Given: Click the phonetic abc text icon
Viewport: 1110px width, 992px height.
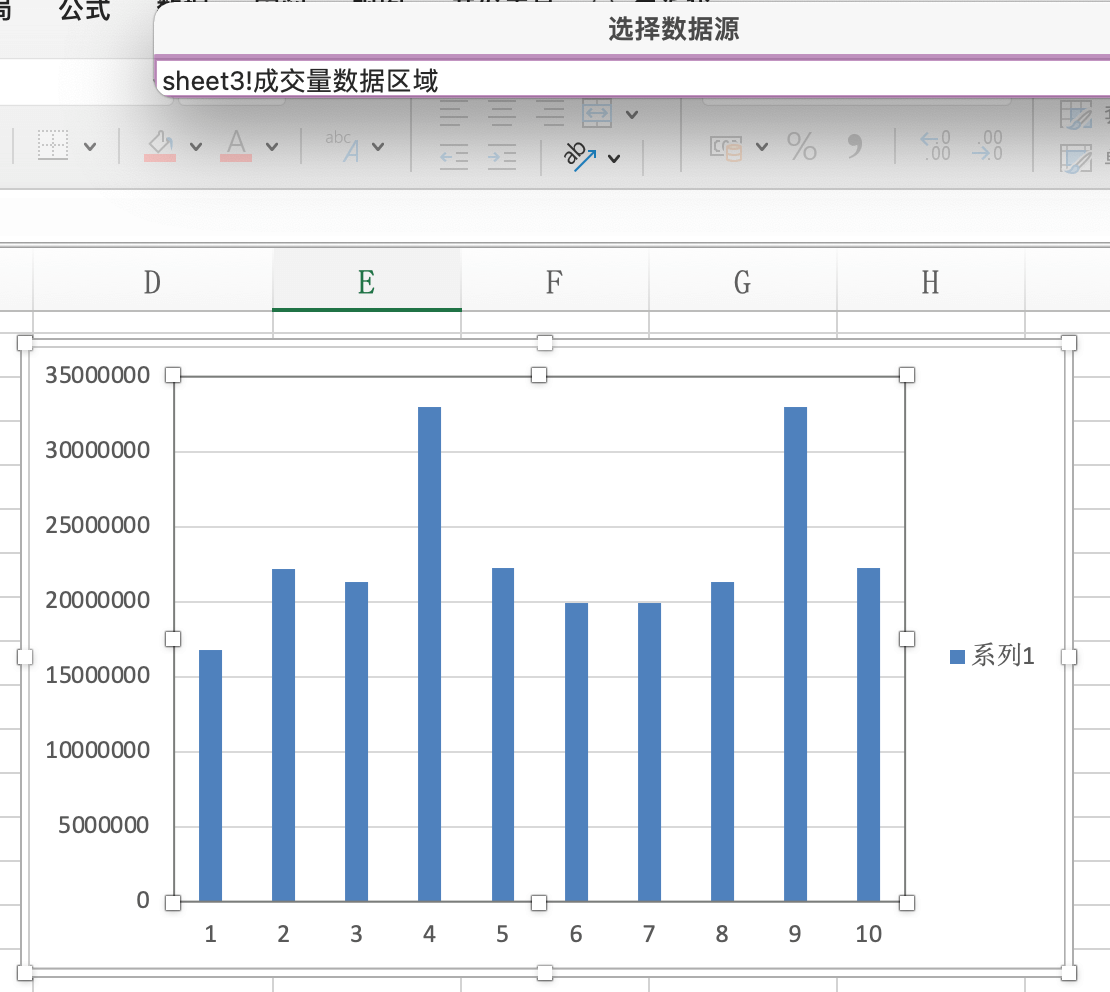Looking at the screenshot, I should pyautogui.click(x=343, y=146).
